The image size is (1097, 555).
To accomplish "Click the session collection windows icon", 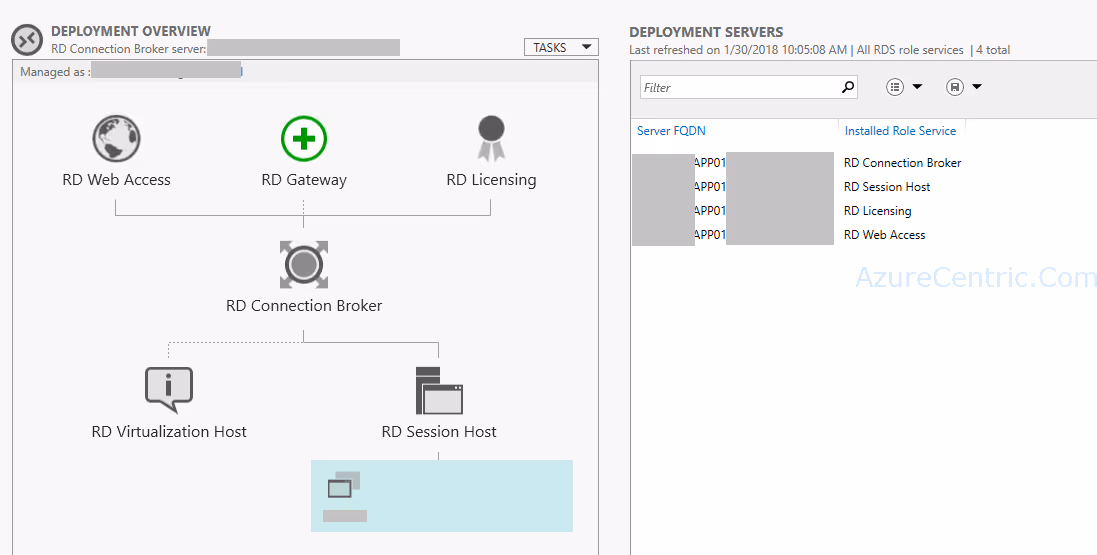I will (344, 485).
